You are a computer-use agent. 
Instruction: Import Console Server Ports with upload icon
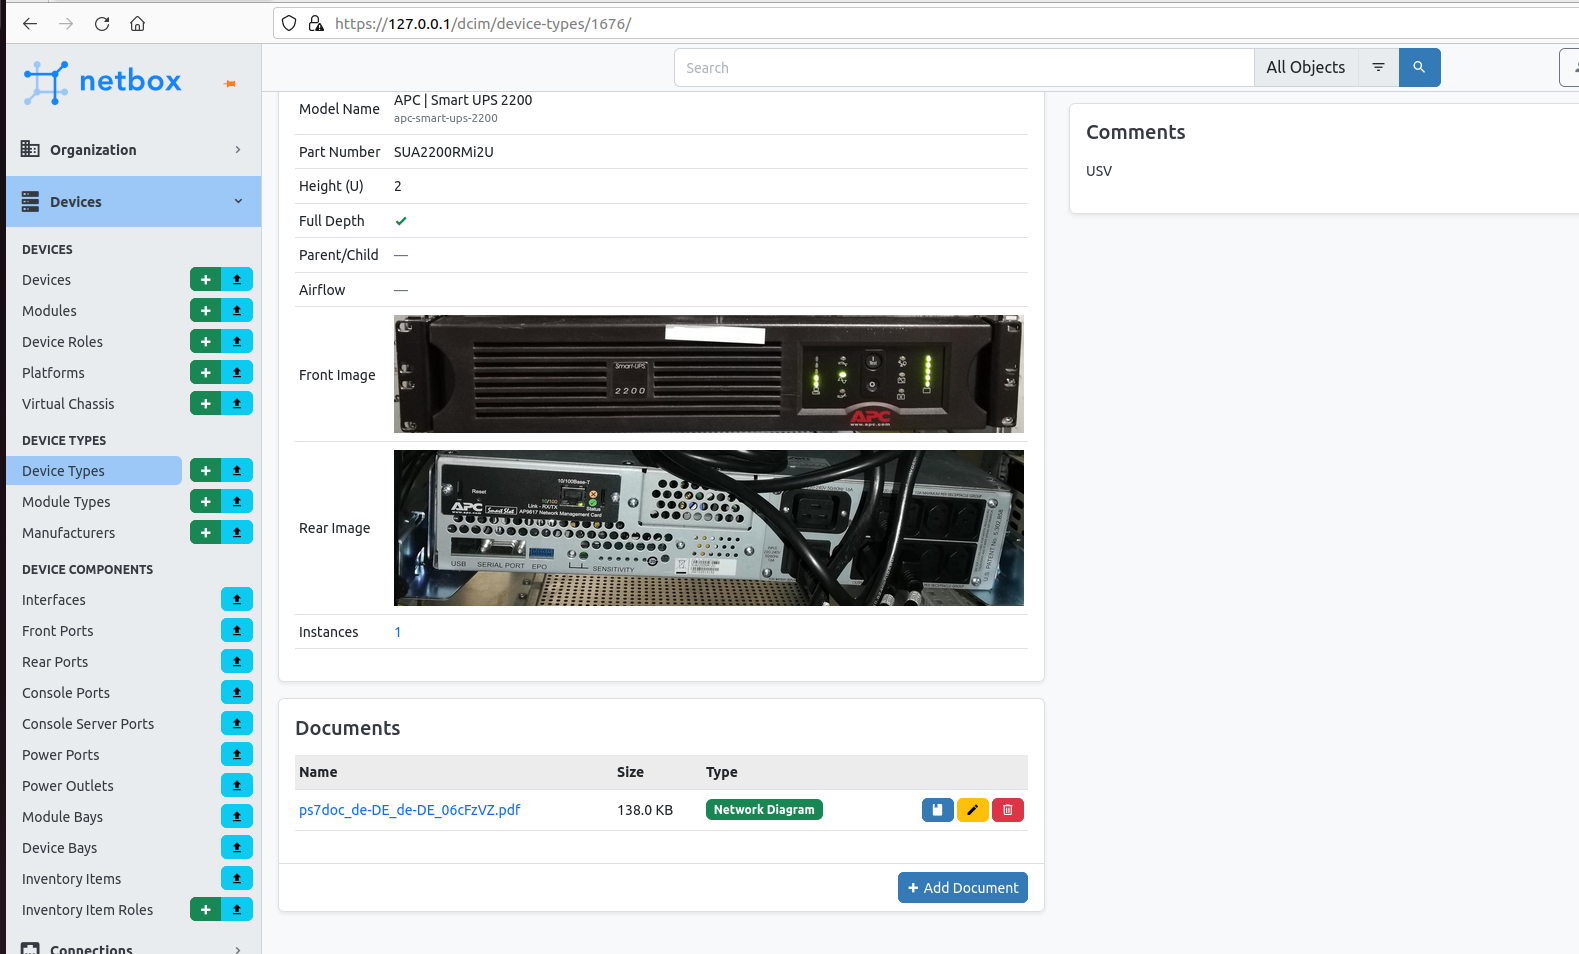point(237,724)
